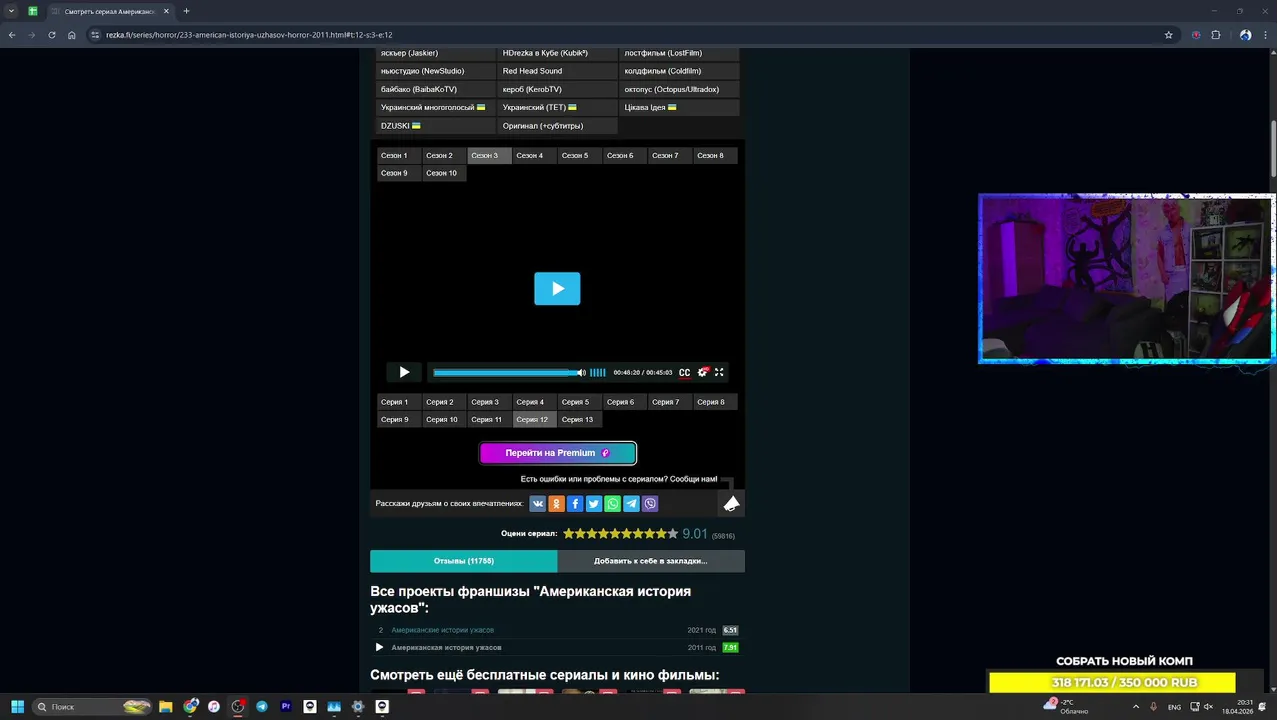Choose якскьер (Jaskier) voice-over

[x=436, y=53]
